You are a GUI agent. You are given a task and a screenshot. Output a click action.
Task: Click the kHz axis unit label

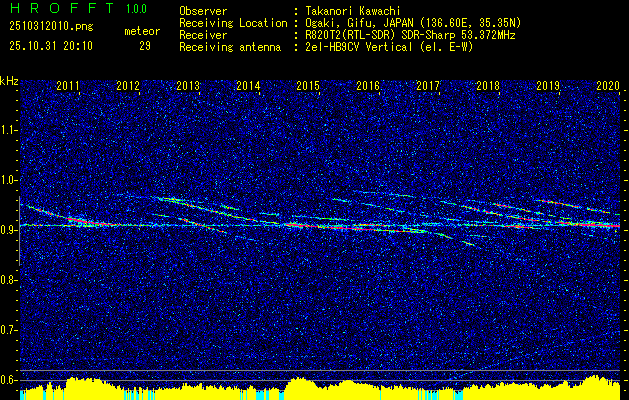(9, 81)
